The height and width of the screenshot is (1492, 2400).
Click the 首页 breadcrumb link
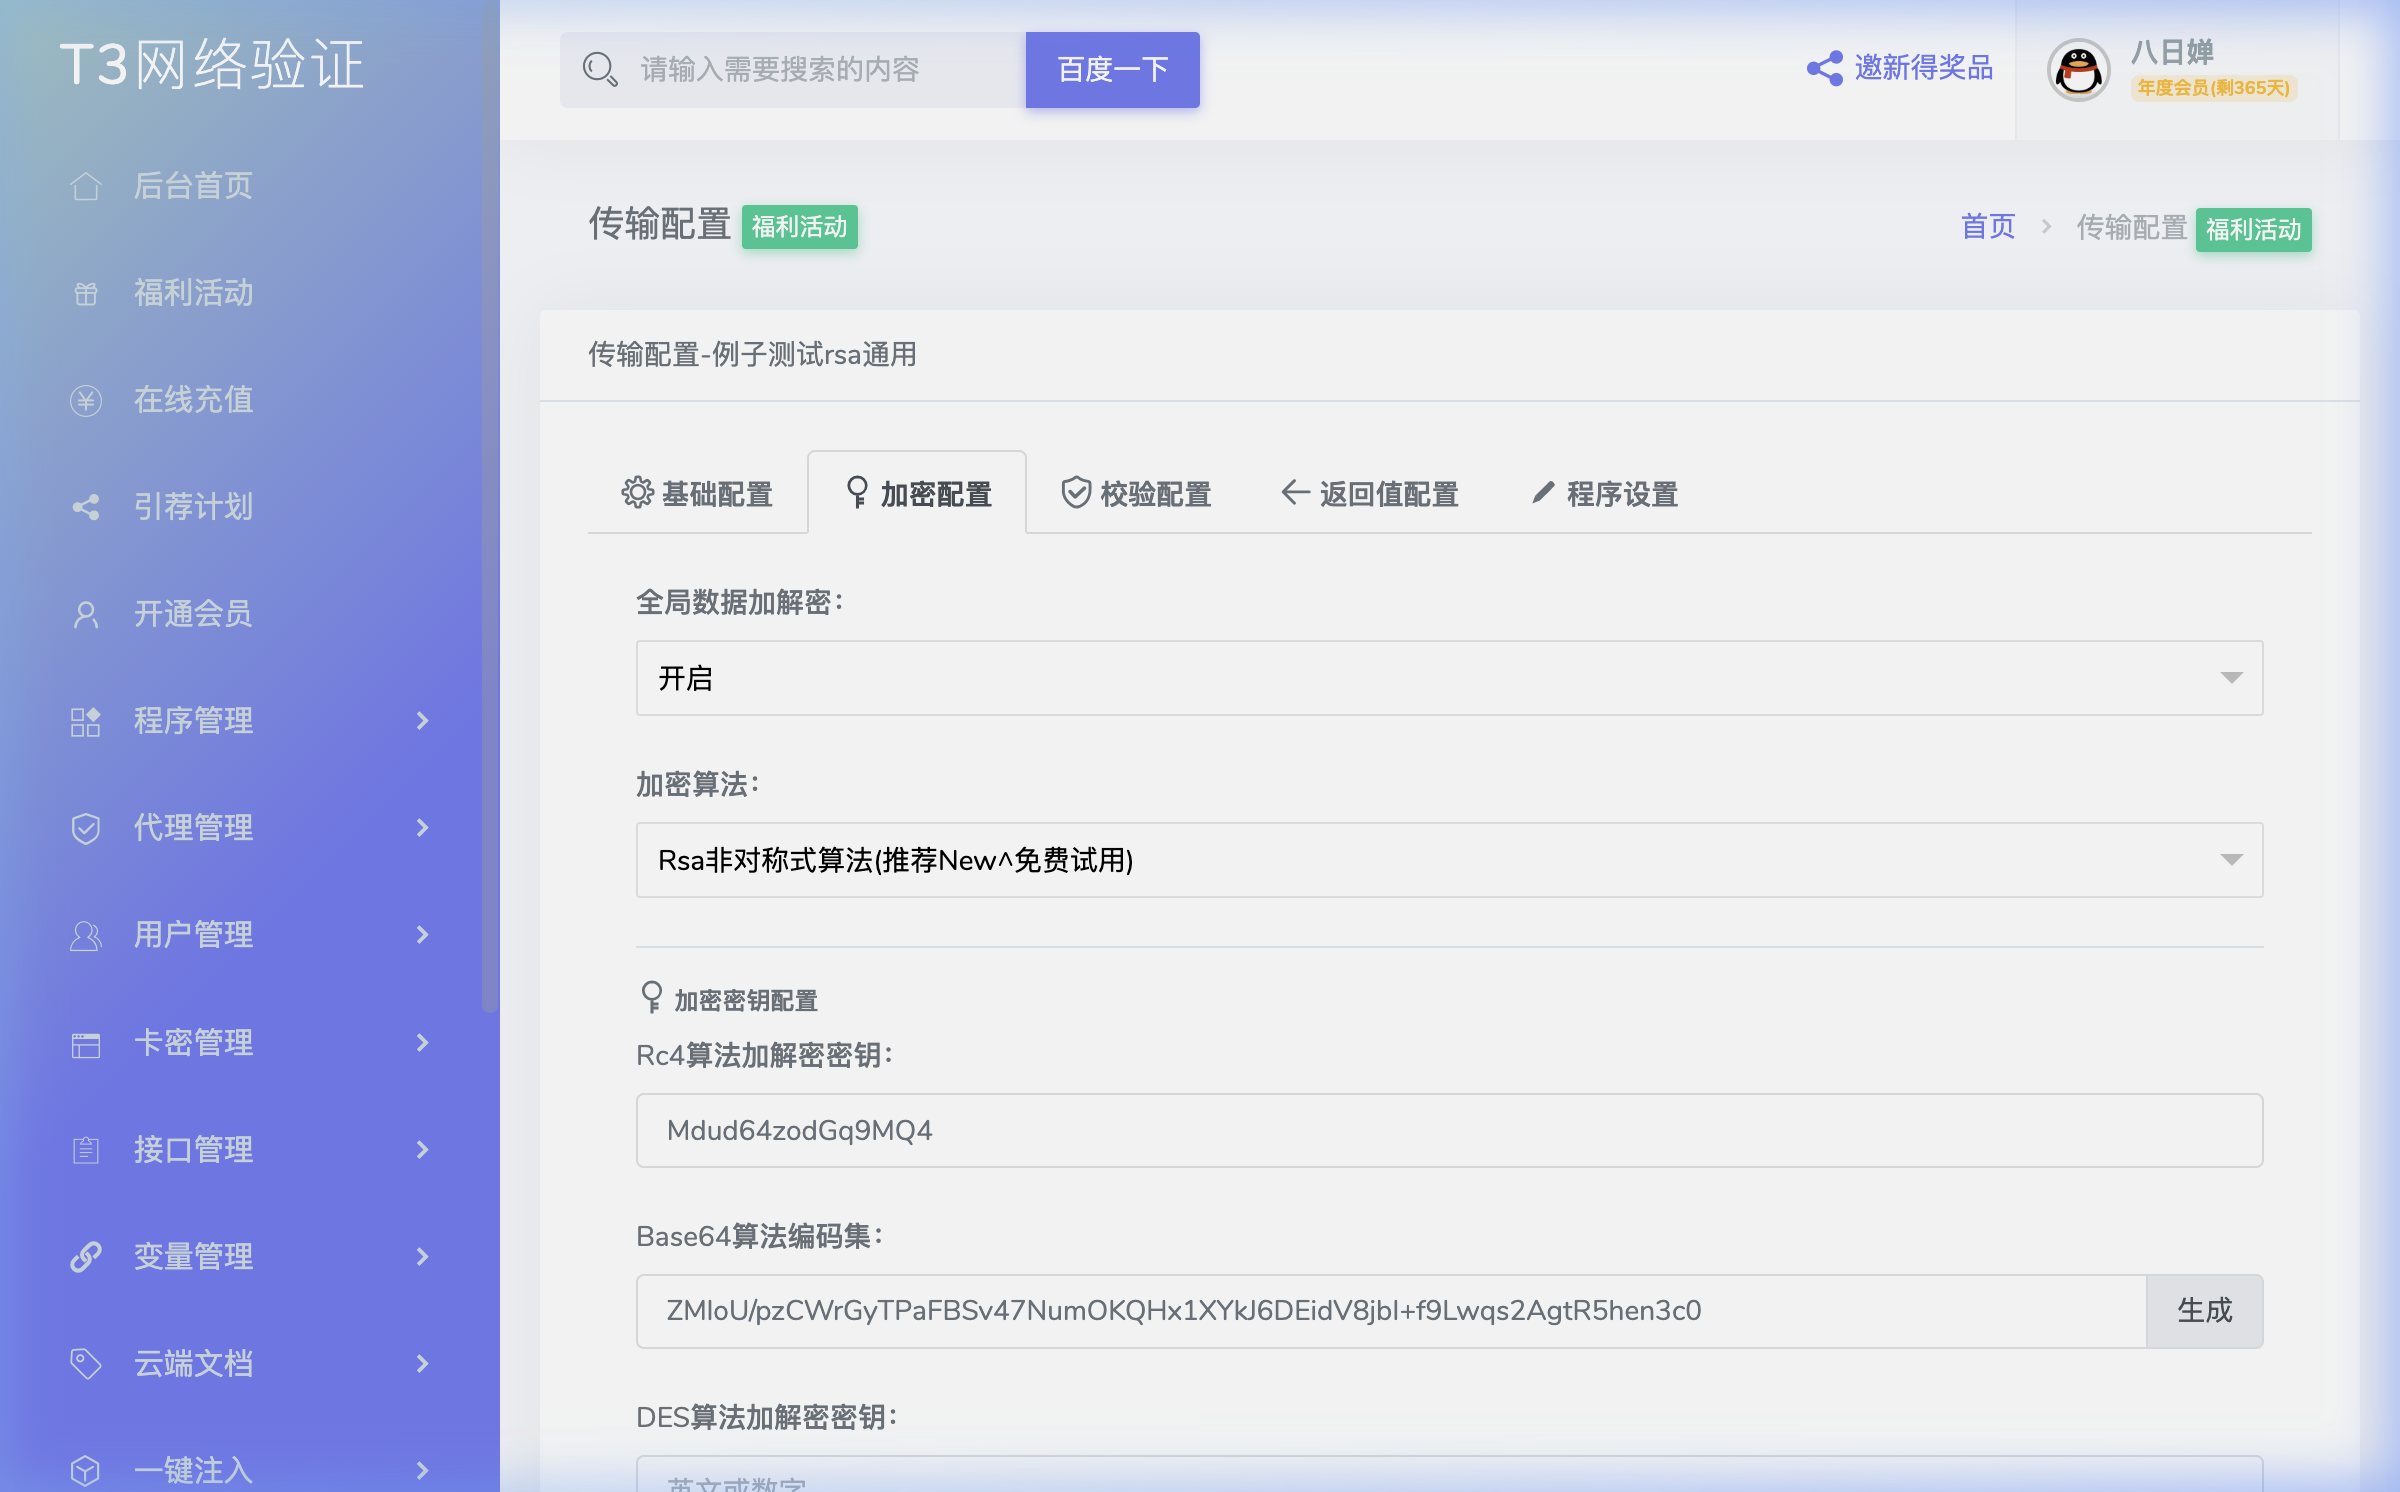pos(1986,228)
